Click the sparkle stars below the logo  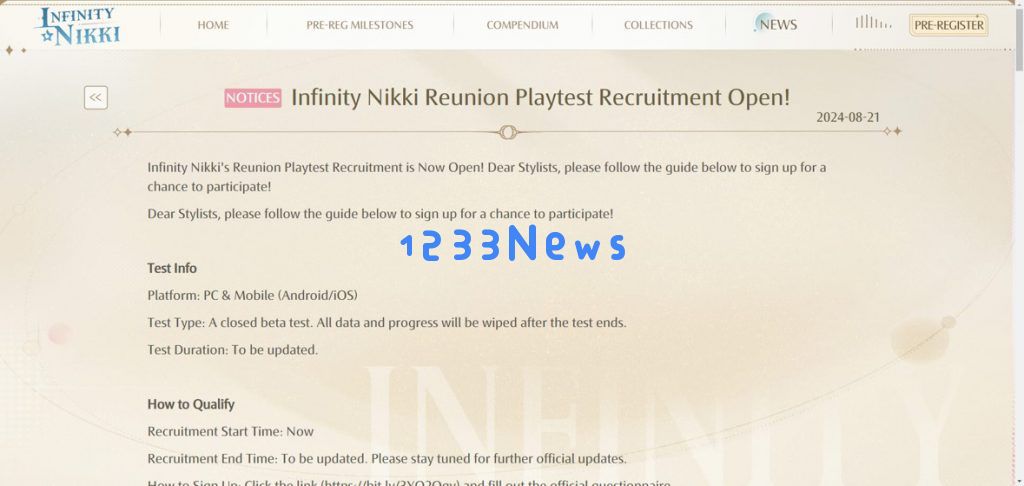[x=16, y=50]
